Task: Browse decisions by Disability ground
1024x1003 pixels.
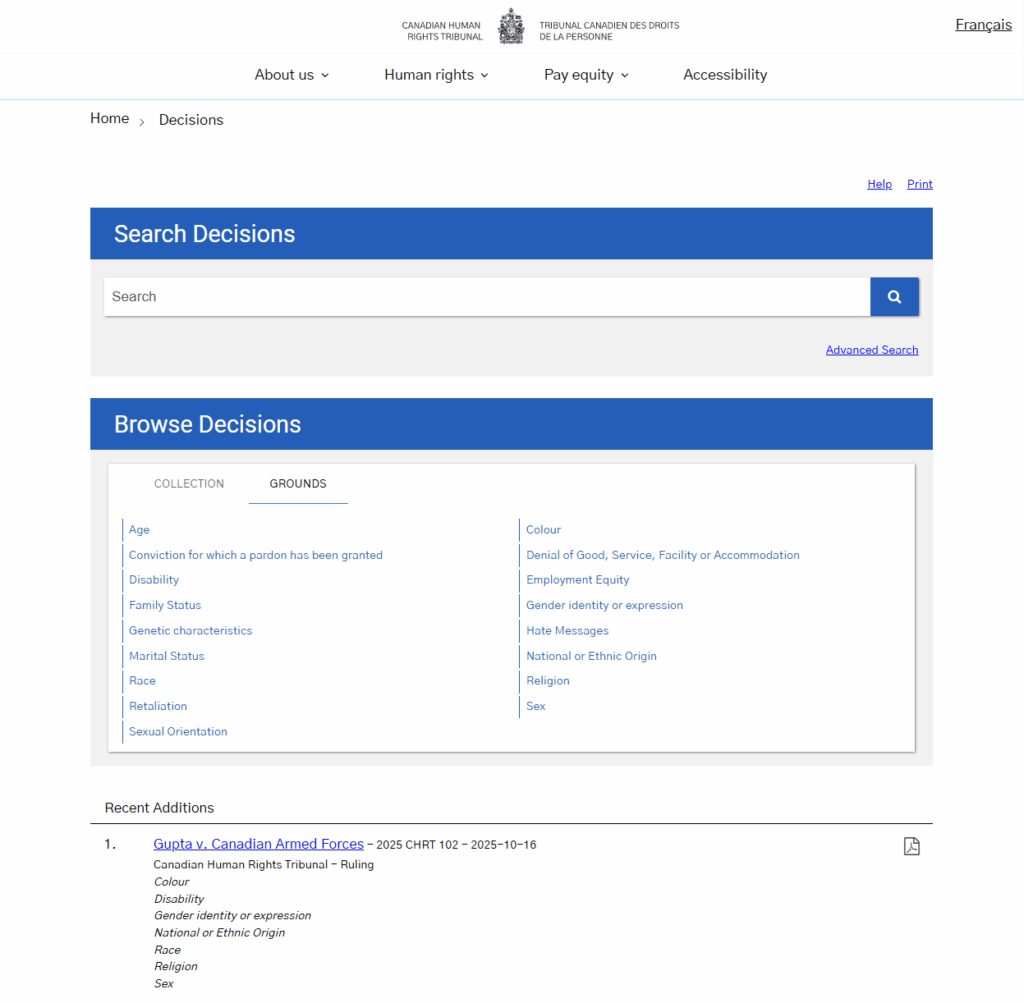Action: click(154, 580)
